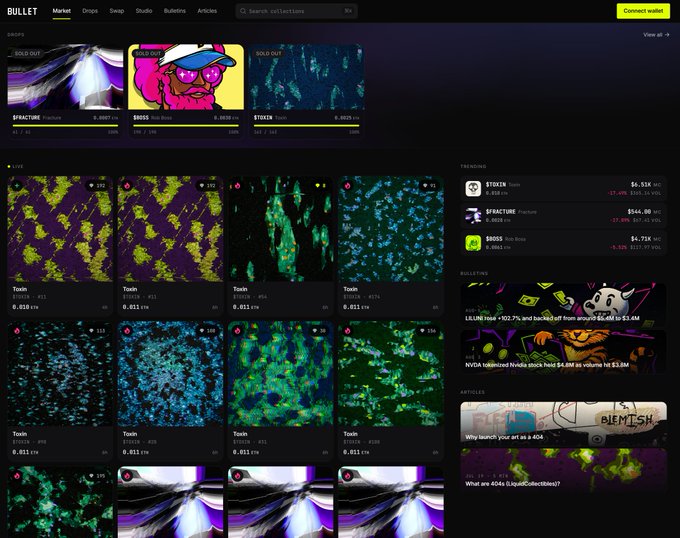Click the $BOSS drop progress bar
This screenshot has width=680, height=538.
tap(186, 125)
